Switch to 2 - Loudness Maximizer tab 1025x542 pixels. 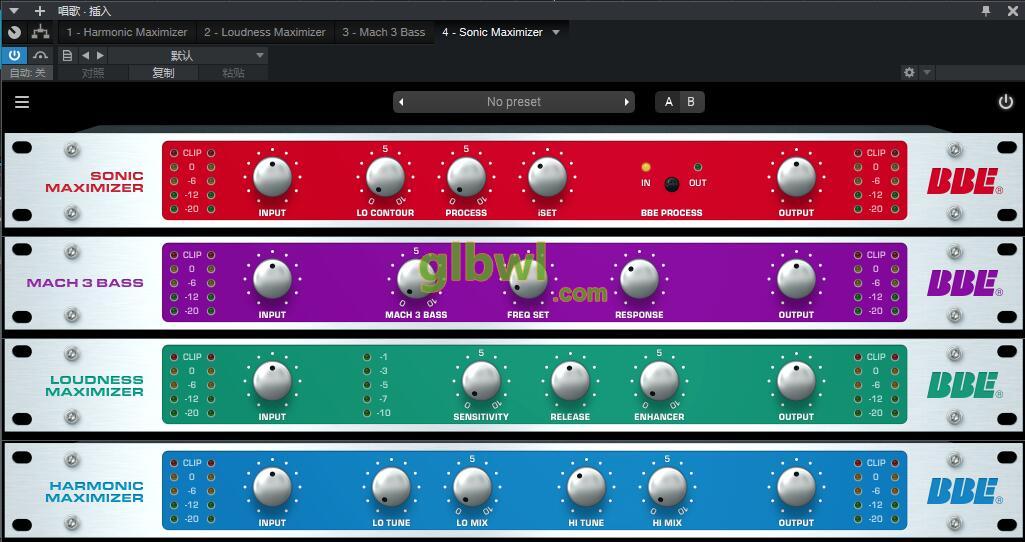(x=265, y=32)
